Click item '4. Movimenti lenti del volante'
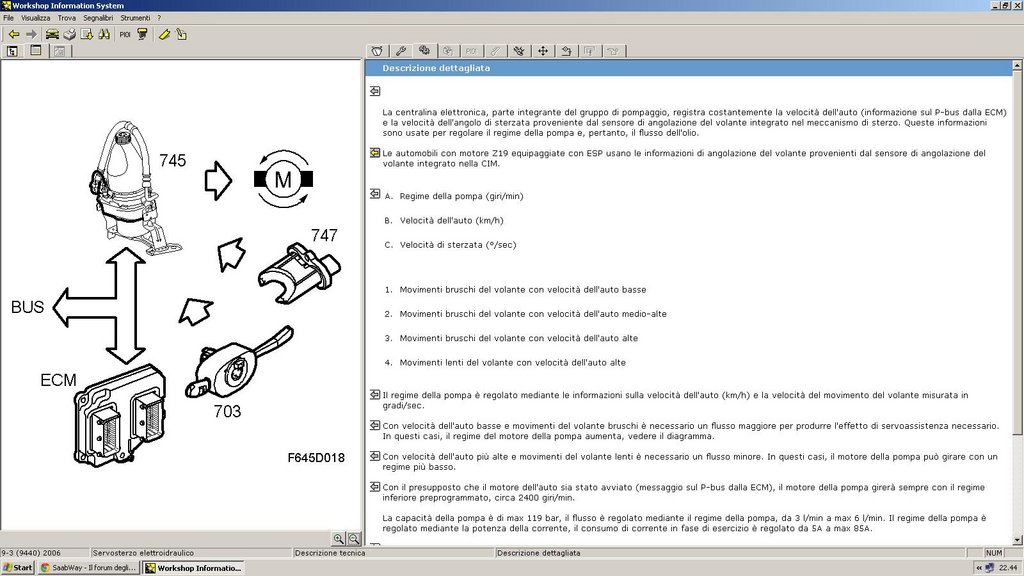This screenshot has width=1024, height=576. coord(505,362)
